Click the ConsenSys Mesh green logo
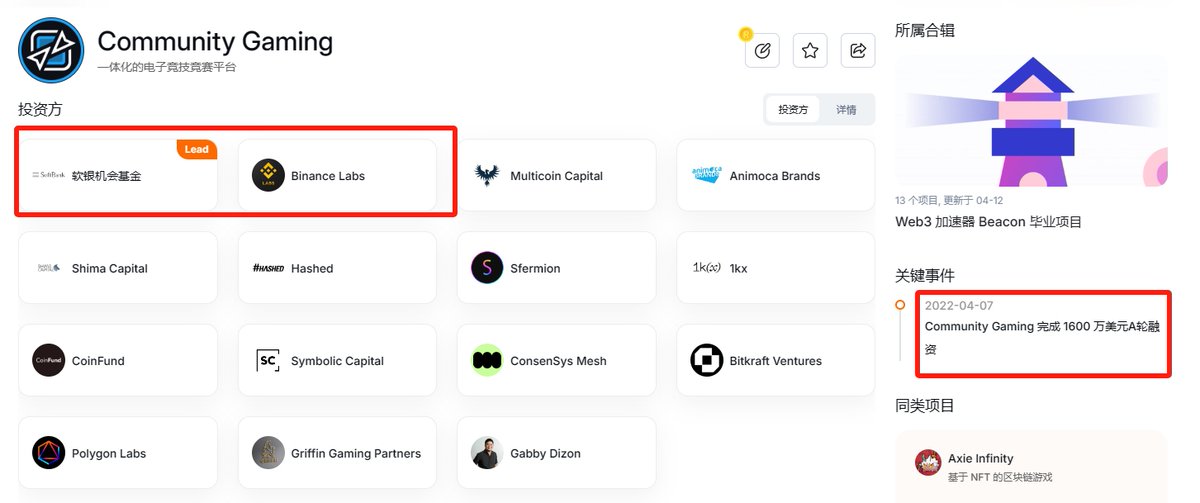1200x503 pixels. pyautogui.click(x=487, y=360)
